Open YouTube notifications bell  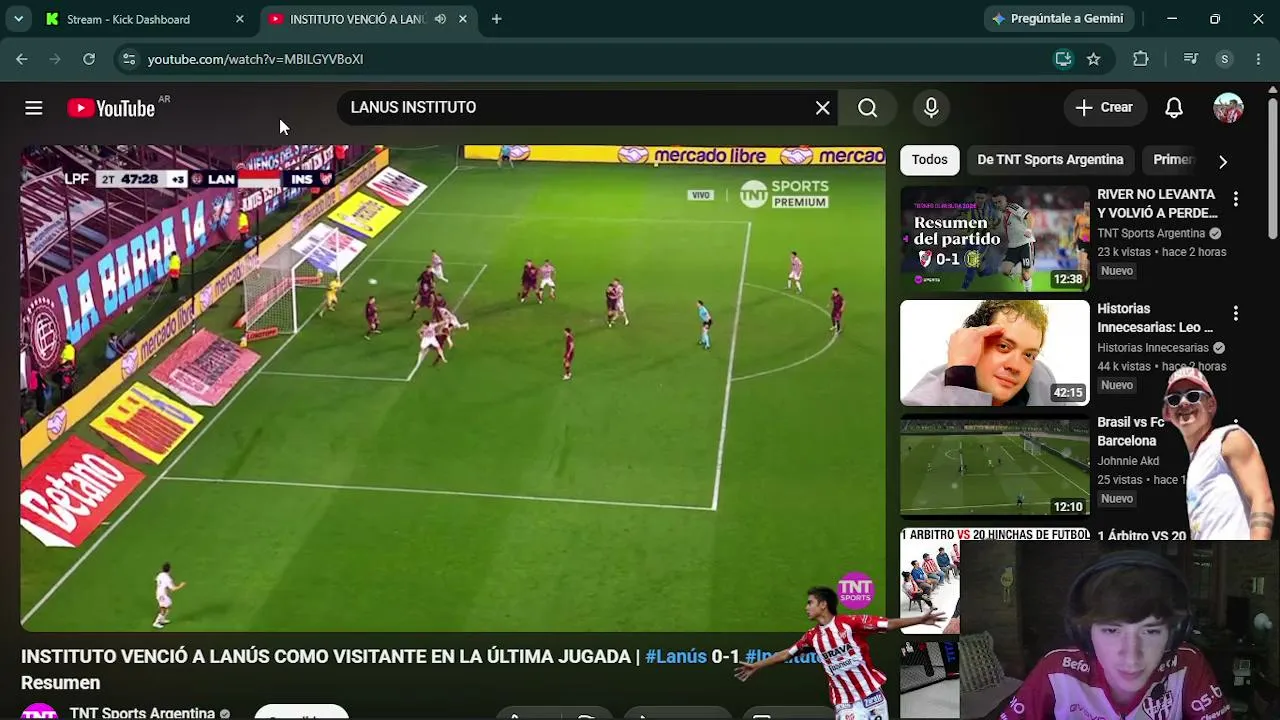1174,108
